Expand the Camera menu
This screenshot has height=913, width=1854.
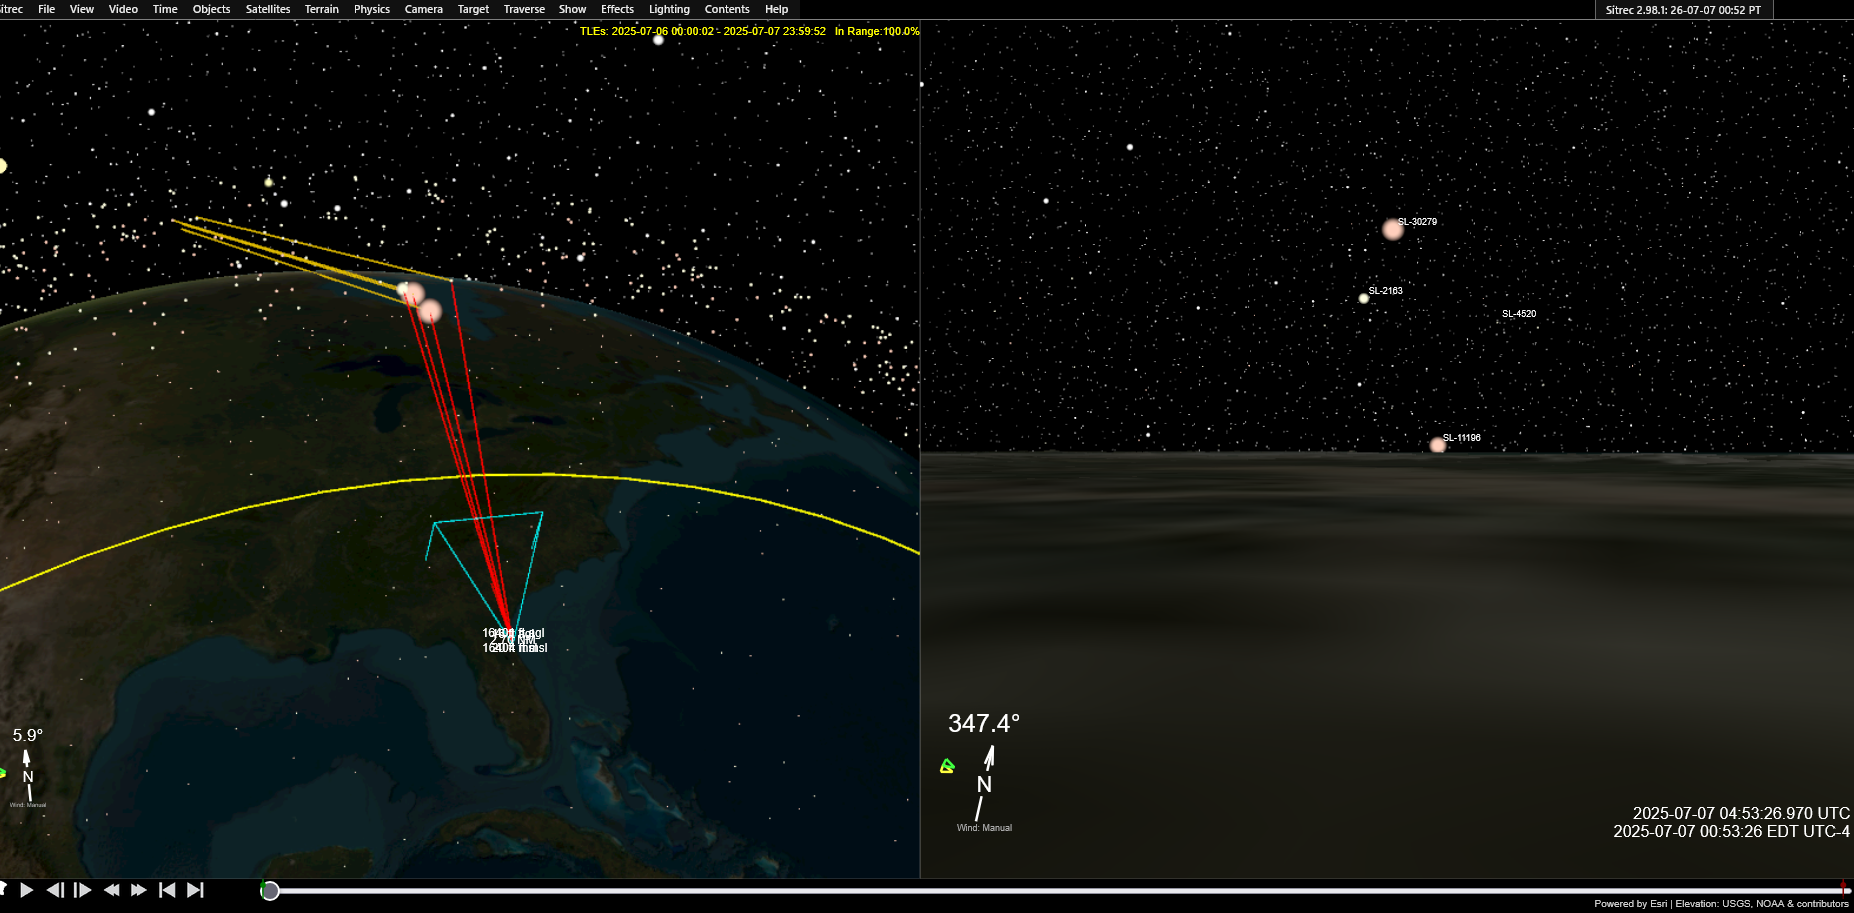[424, 9]
